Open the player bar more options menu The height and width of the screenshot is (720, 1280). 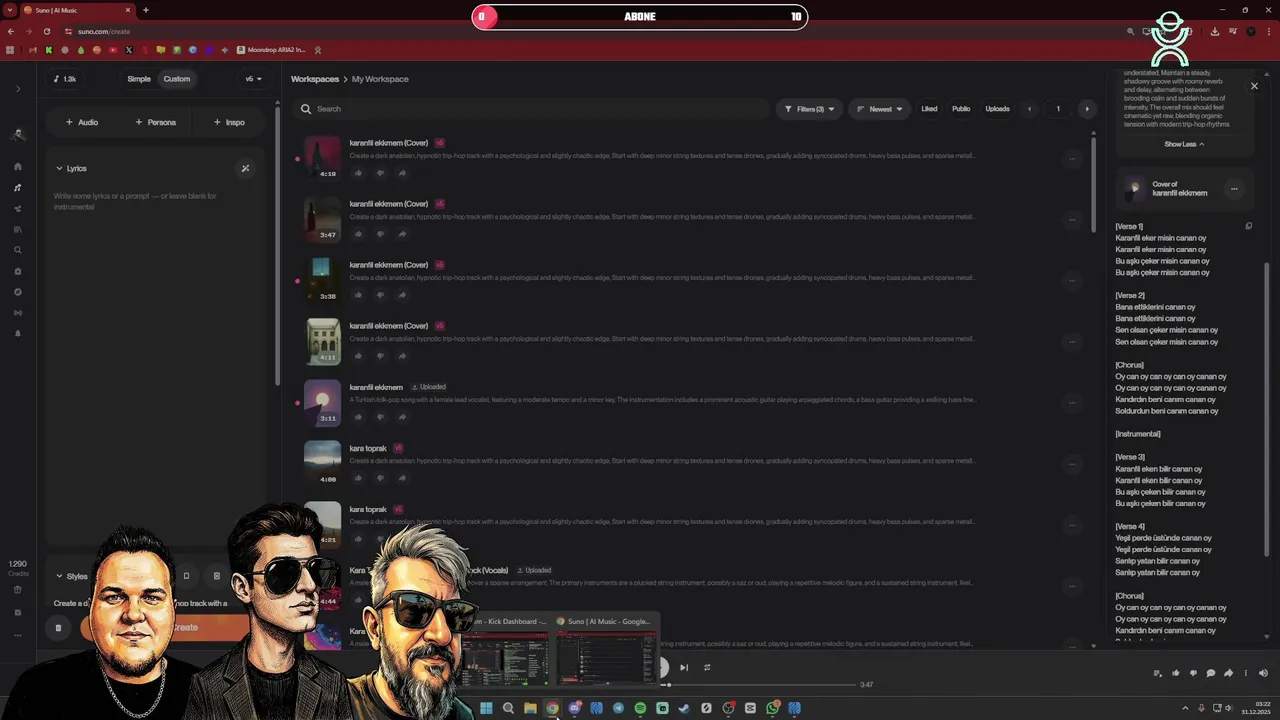(1245, 673)
